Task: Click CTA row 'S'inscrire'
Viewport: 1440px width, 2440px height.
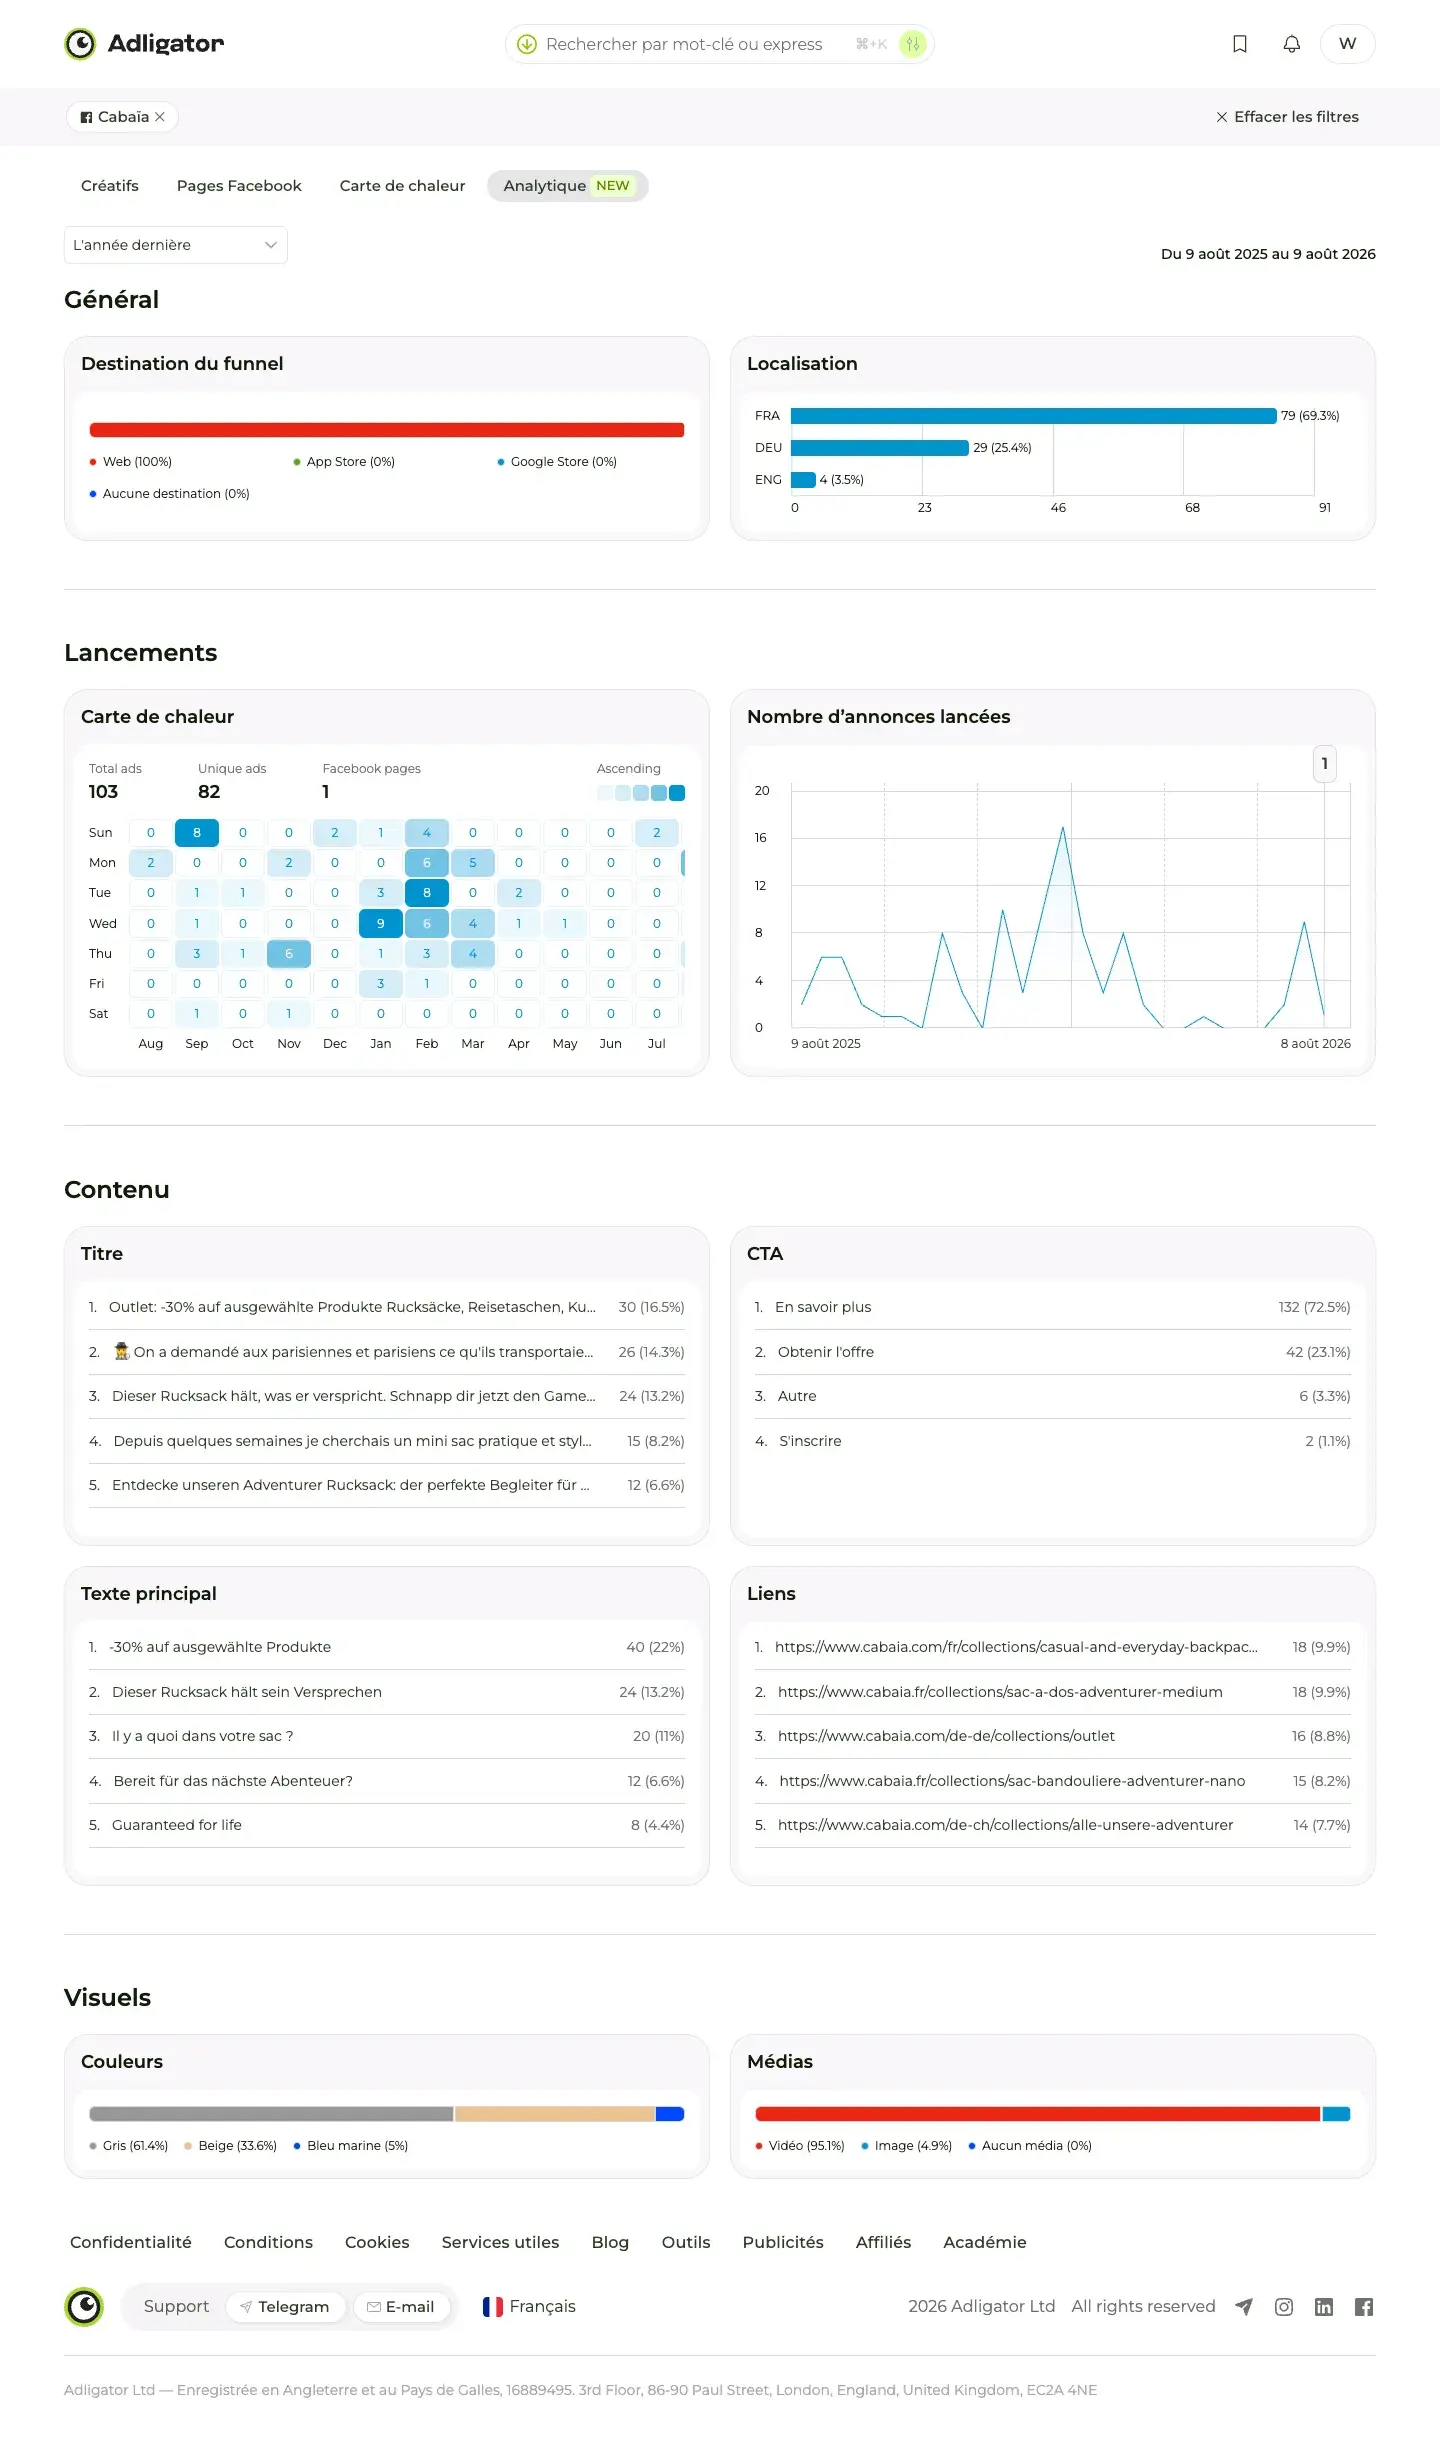Action: point(1053,1441)
